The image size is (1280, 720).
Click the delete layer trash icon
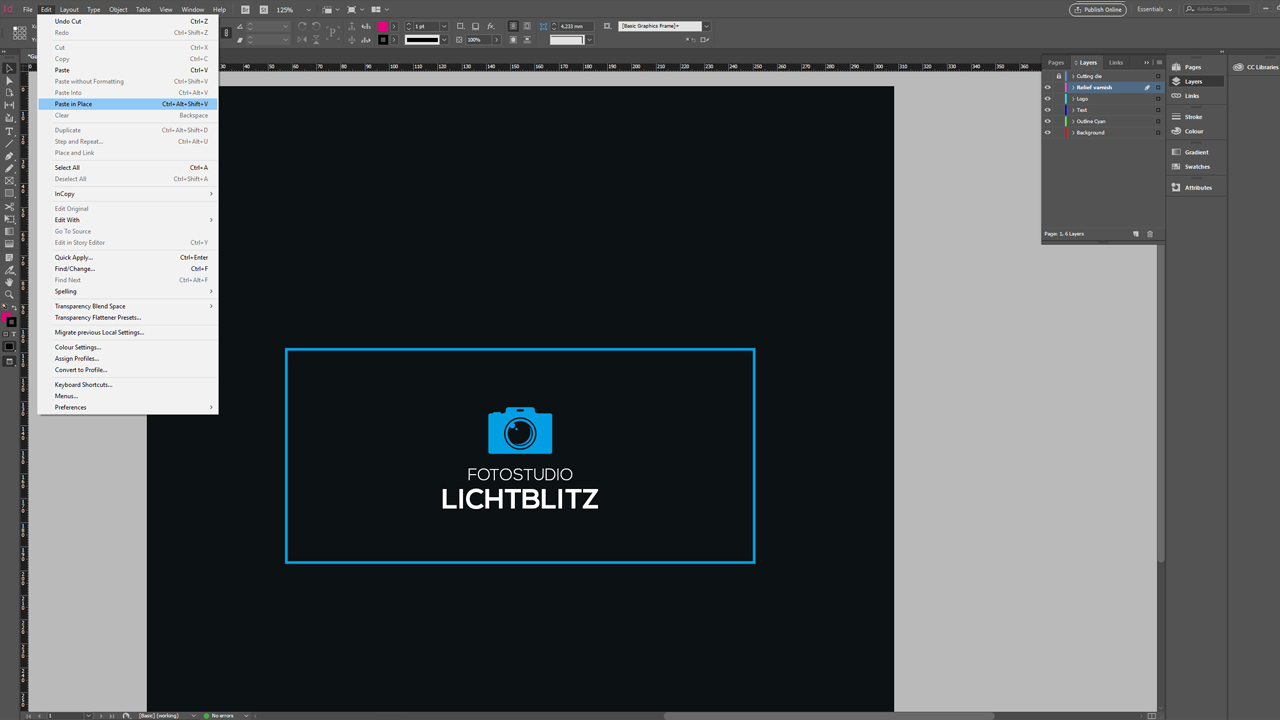point(1150,234)
